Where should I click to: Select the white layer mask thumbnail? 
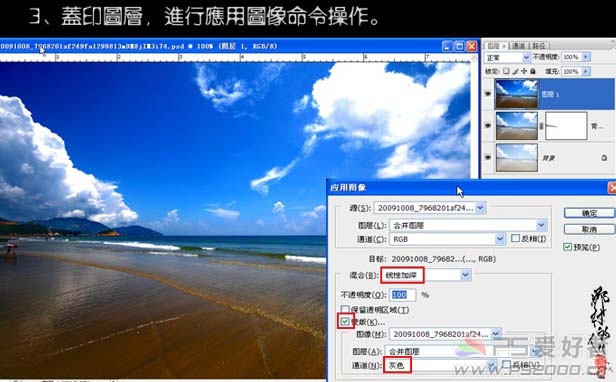tap(566, 126)
